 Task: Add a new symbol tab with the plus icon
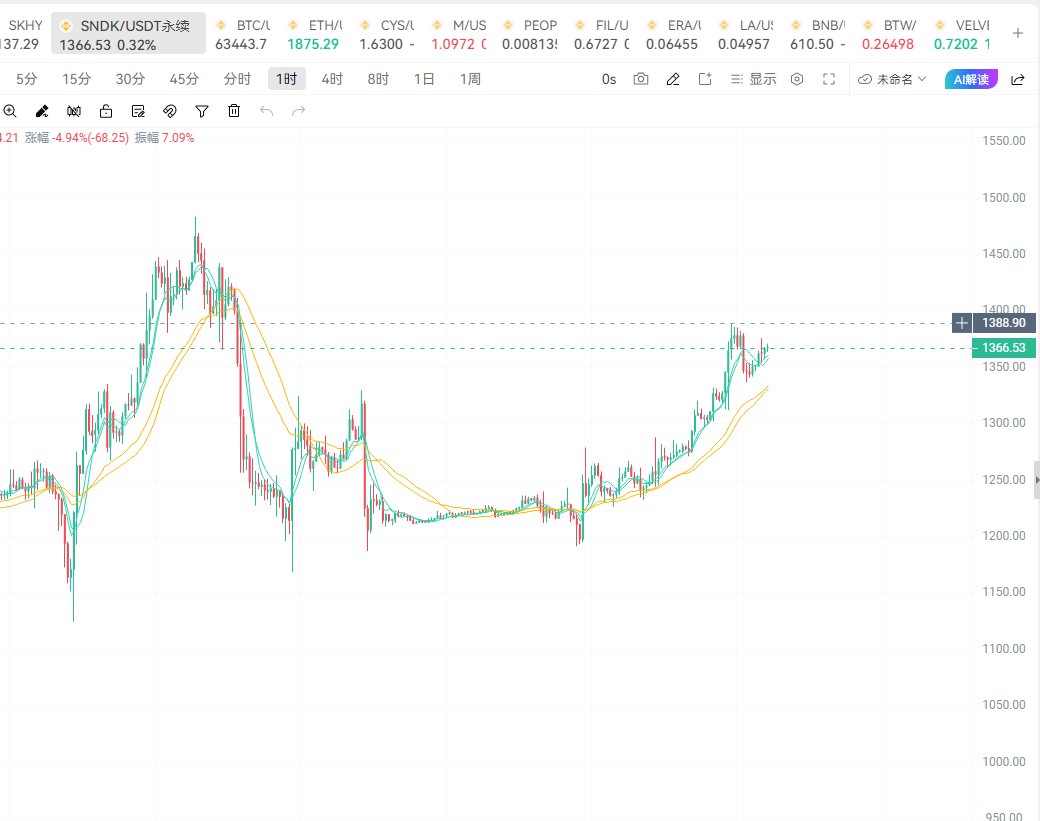click(x=1017, y=33)
